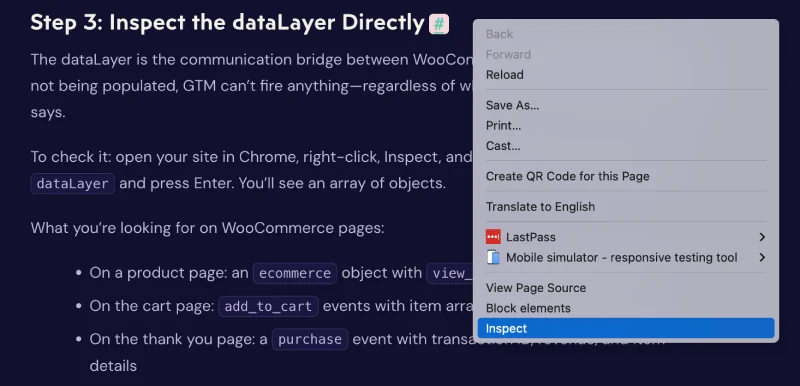The width and height of the screenshot is (800, 386).
Task: Expand the LastPass submenu arrow
Action: click(x=762, y=237)
